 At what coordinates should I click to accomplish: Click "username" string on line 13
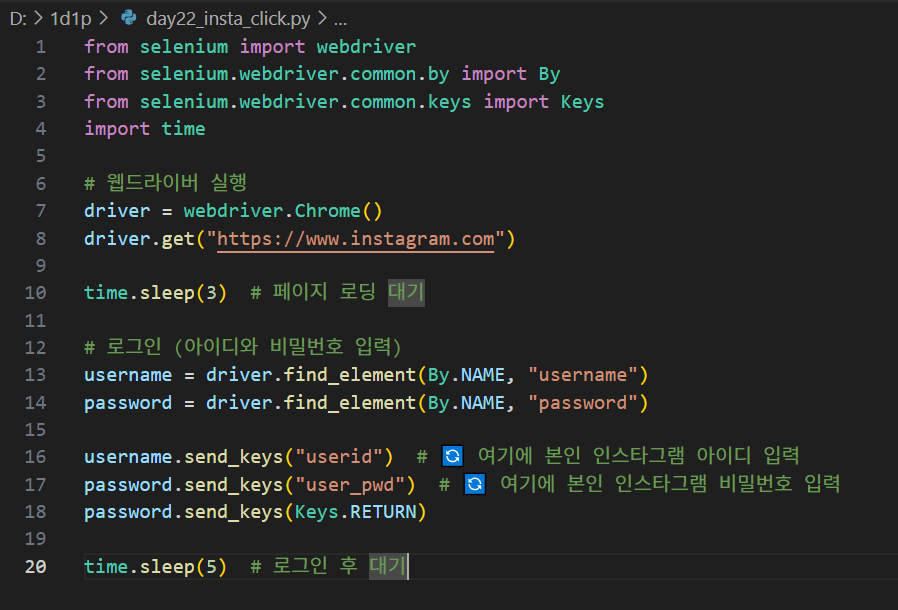(x=582, y=375)
